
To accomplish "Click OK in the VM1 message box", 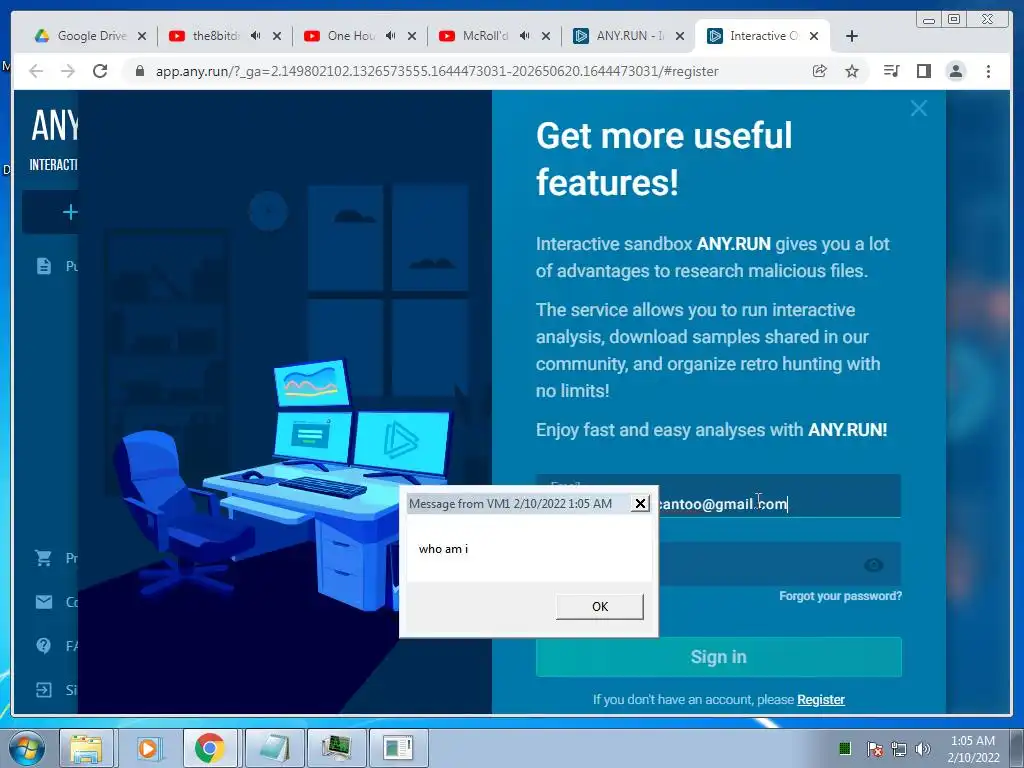I will tap(600, 607).
